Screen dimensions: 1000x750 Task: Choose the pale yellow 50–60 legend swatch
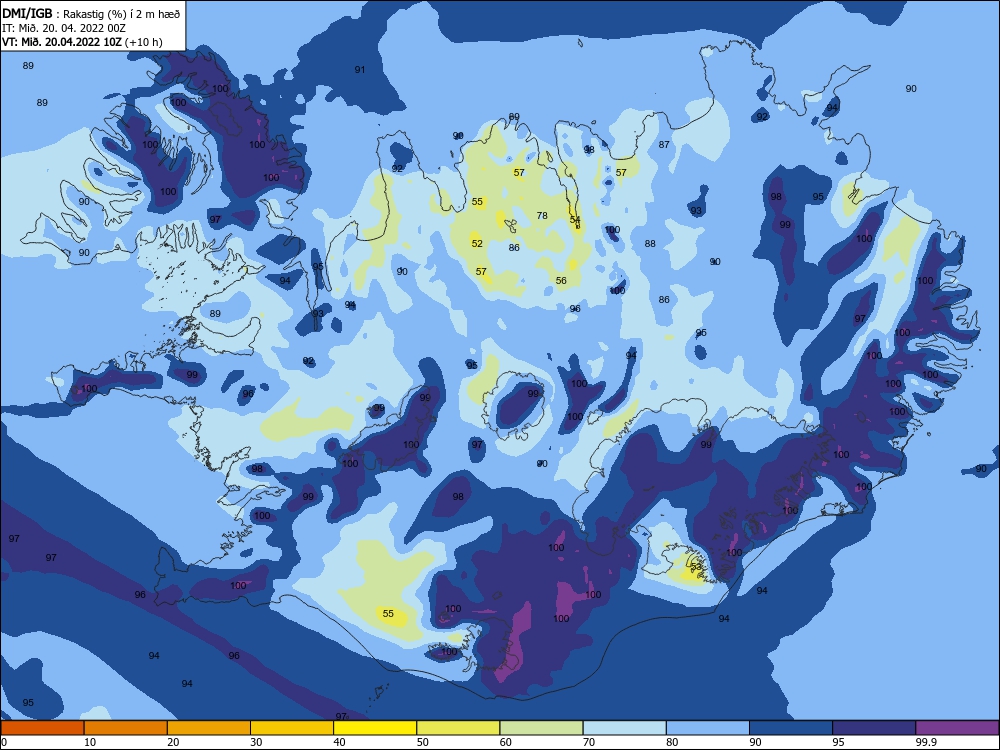[458, 728]
